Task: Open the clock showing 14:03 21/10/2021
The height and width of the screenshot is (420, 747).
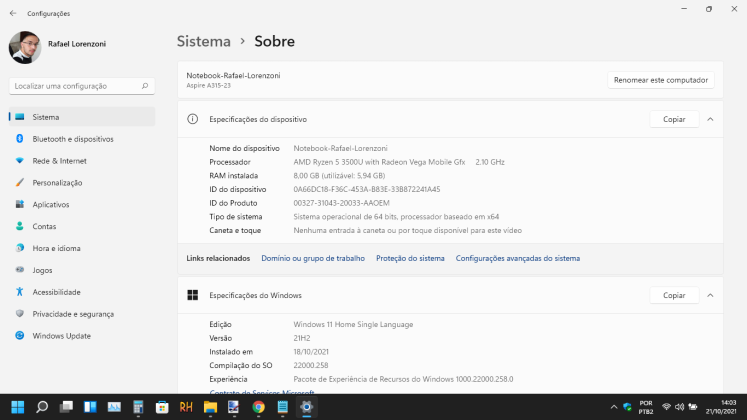Action: 721,407
